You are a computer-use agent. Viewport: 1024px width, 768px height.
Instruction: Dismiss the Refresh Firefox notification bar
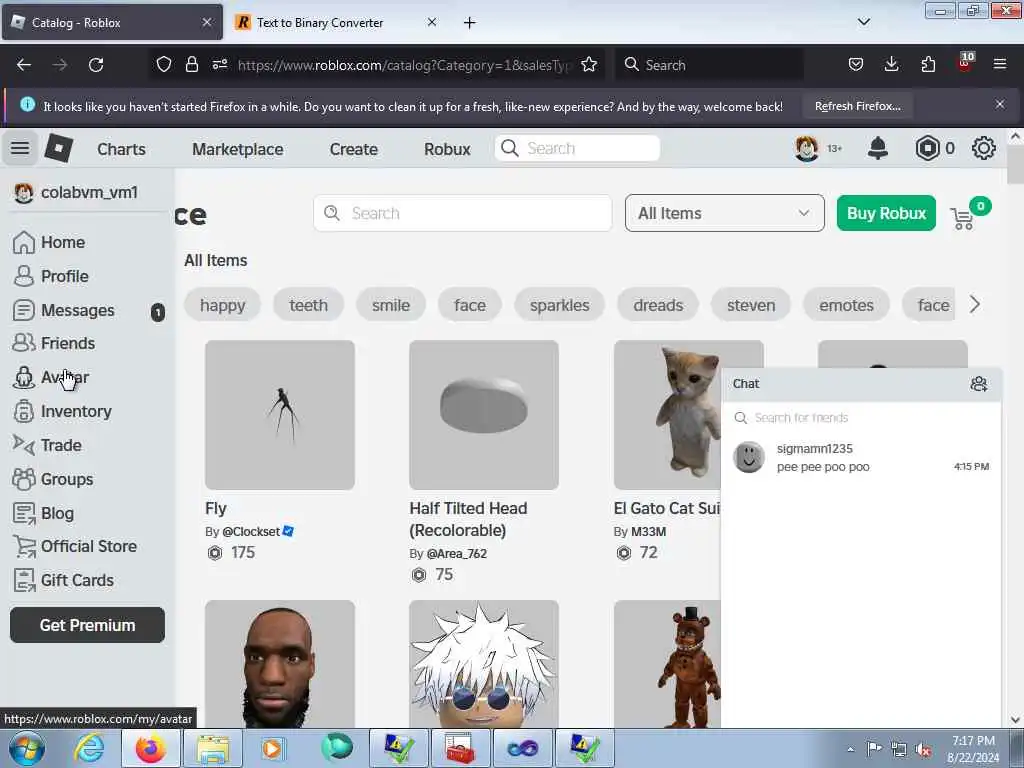(x=1000, y=104)
